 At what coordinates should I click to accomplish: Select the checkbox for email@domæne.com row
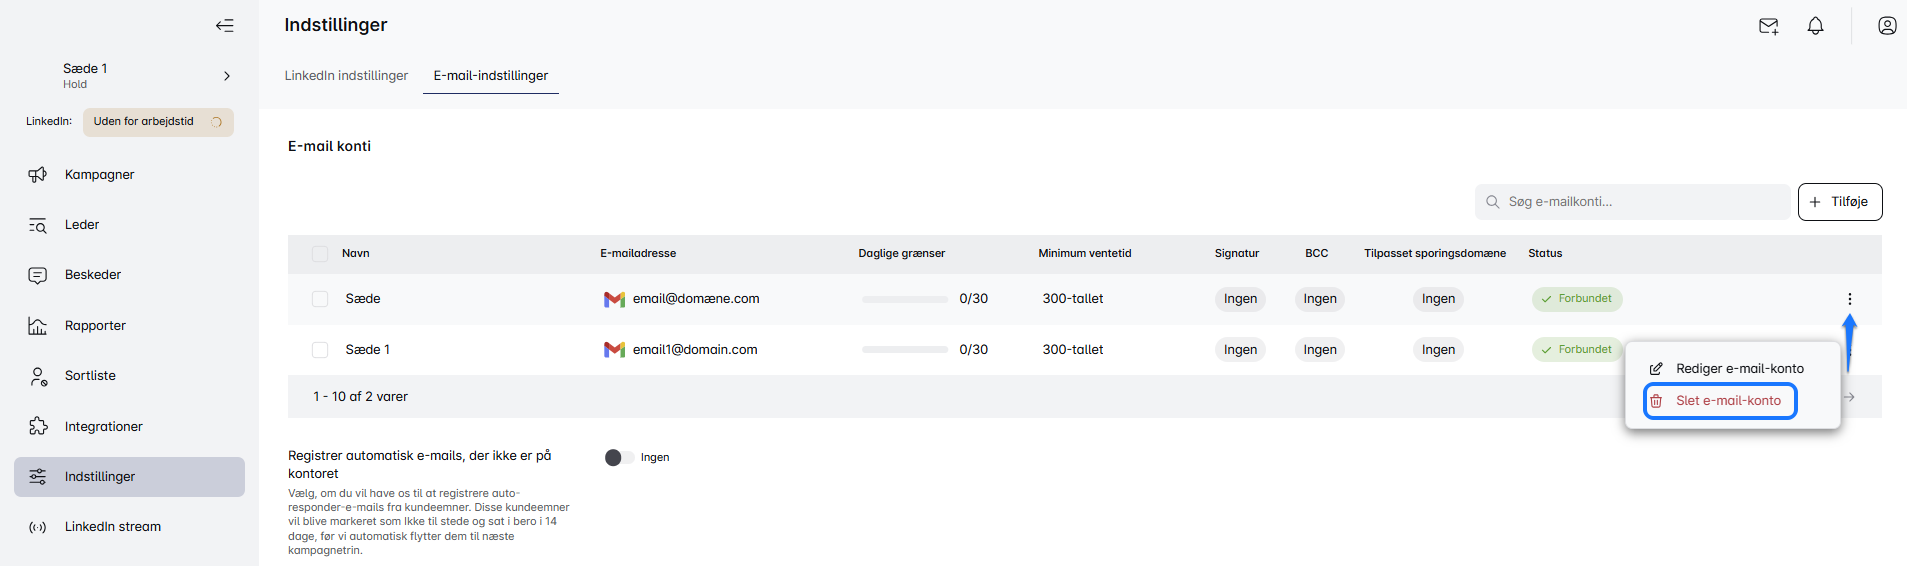click(320, 299)
